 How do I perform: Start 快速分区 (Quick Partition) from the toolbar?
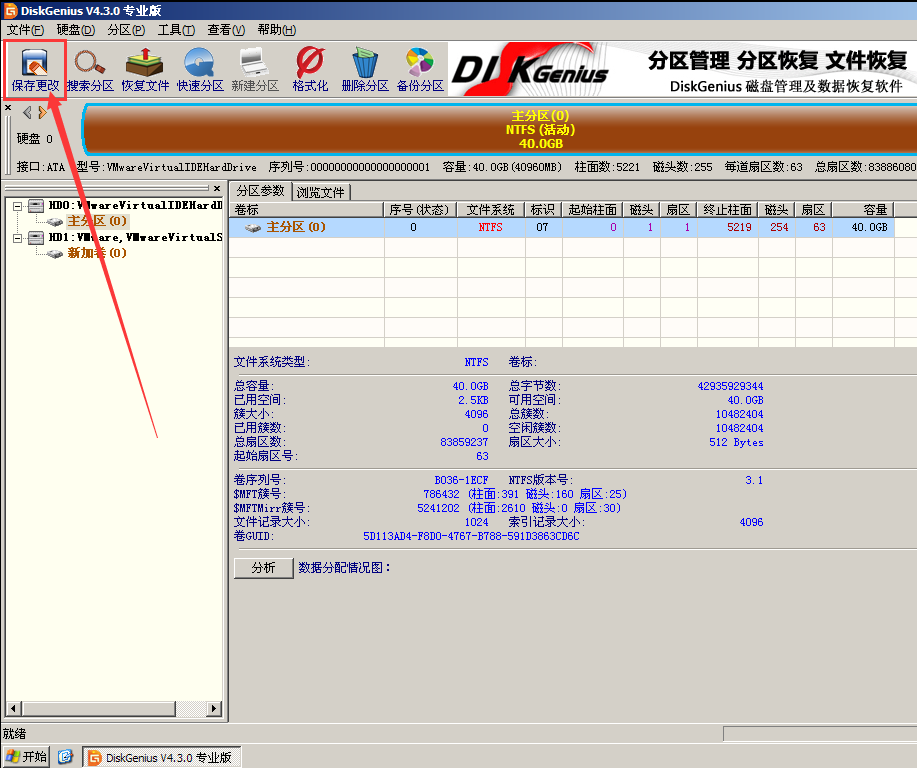pyautogui.click(x=200, y=69)
